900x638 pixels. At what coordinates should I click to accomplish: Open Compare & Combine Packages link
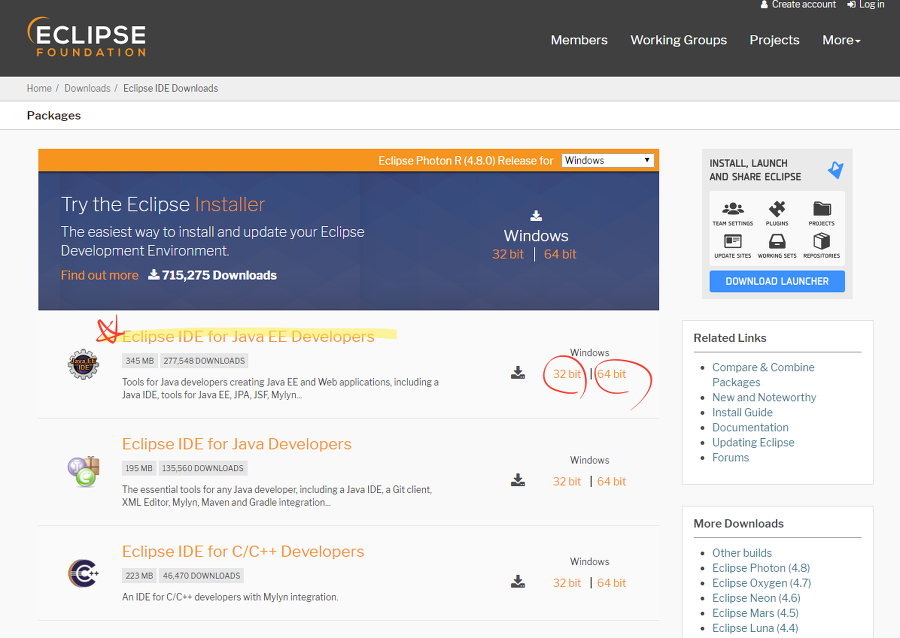763,375
